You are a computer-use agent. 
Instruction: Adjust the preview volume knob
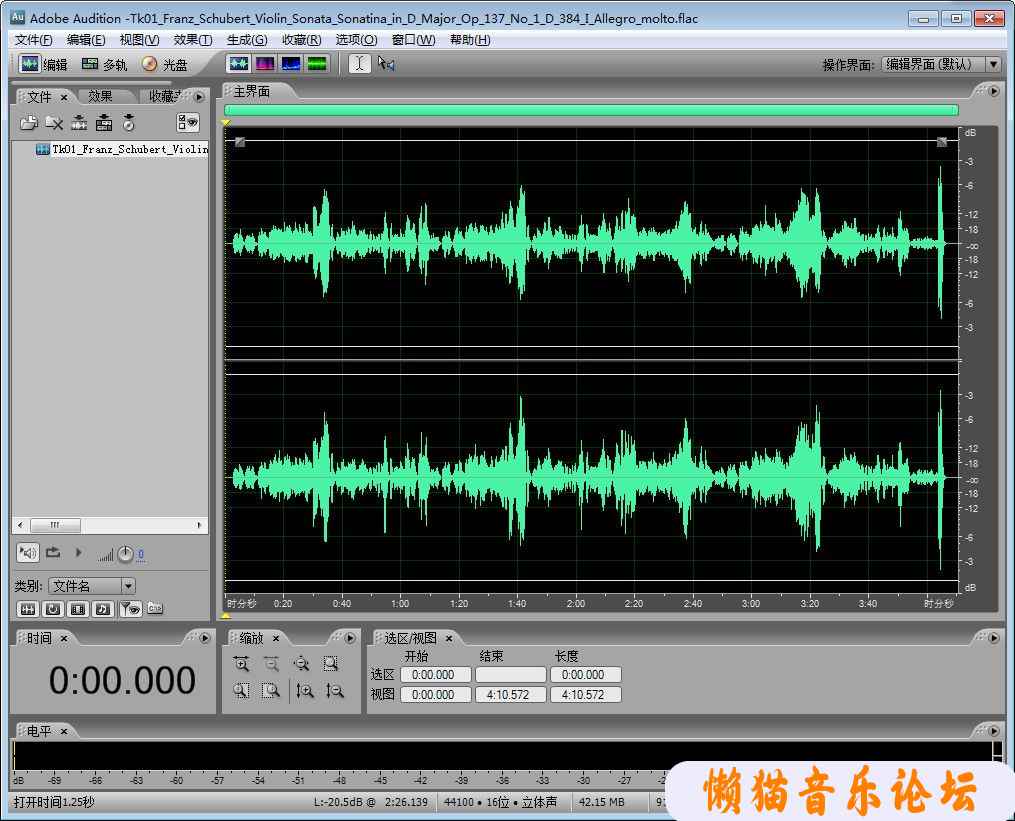coord(125,554)
